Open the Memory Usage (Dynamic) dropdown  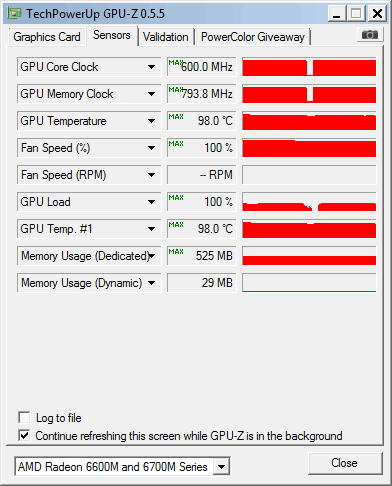151,283
